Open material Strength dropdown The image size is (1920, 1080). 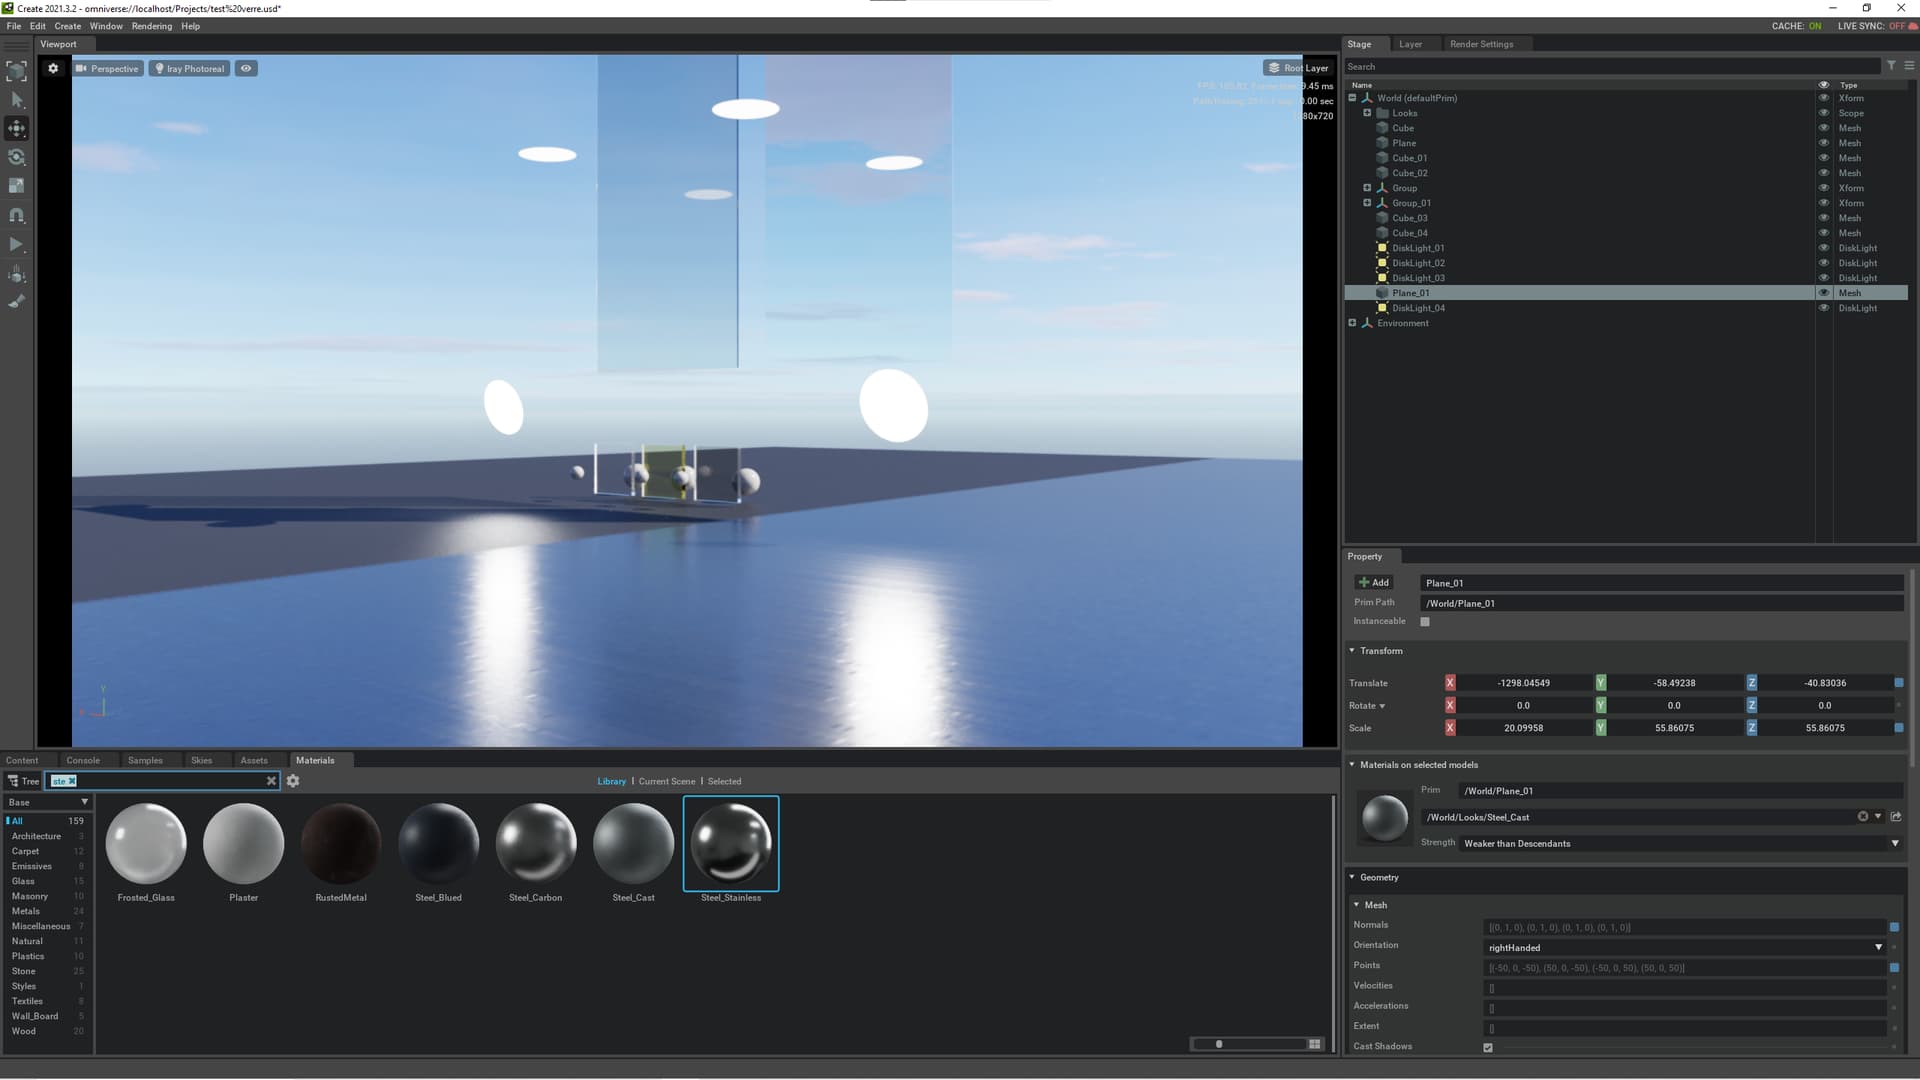tap(1680, 843)
